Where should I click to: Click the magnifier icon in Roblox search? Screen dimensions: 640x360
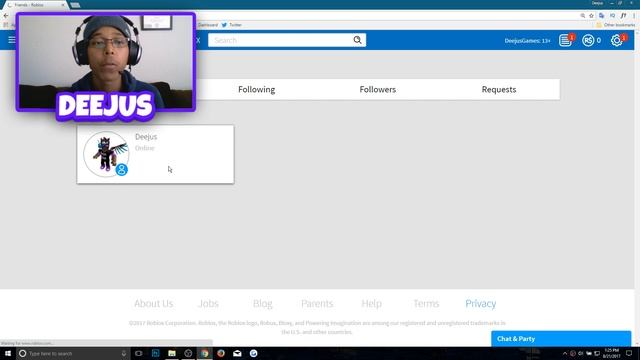[x=357, y=40]
